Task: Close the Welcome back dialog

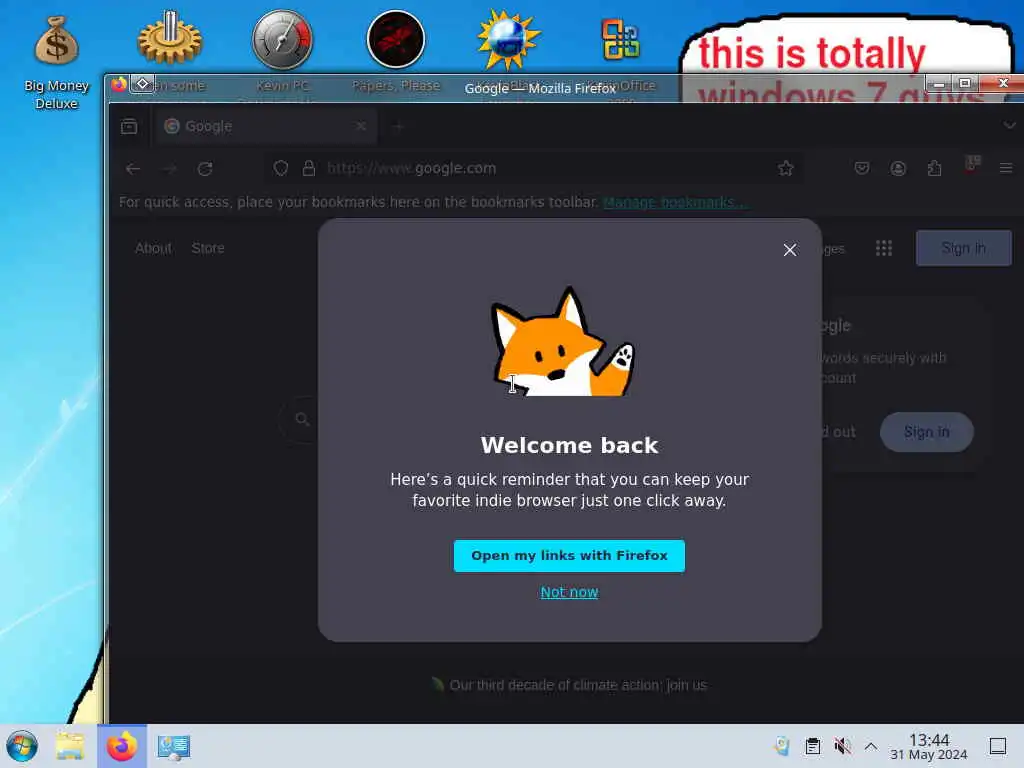Action: pos(790,250)
